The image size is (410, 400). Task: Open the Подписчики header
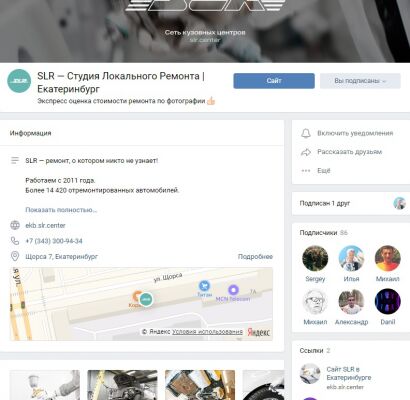(323, 233)
